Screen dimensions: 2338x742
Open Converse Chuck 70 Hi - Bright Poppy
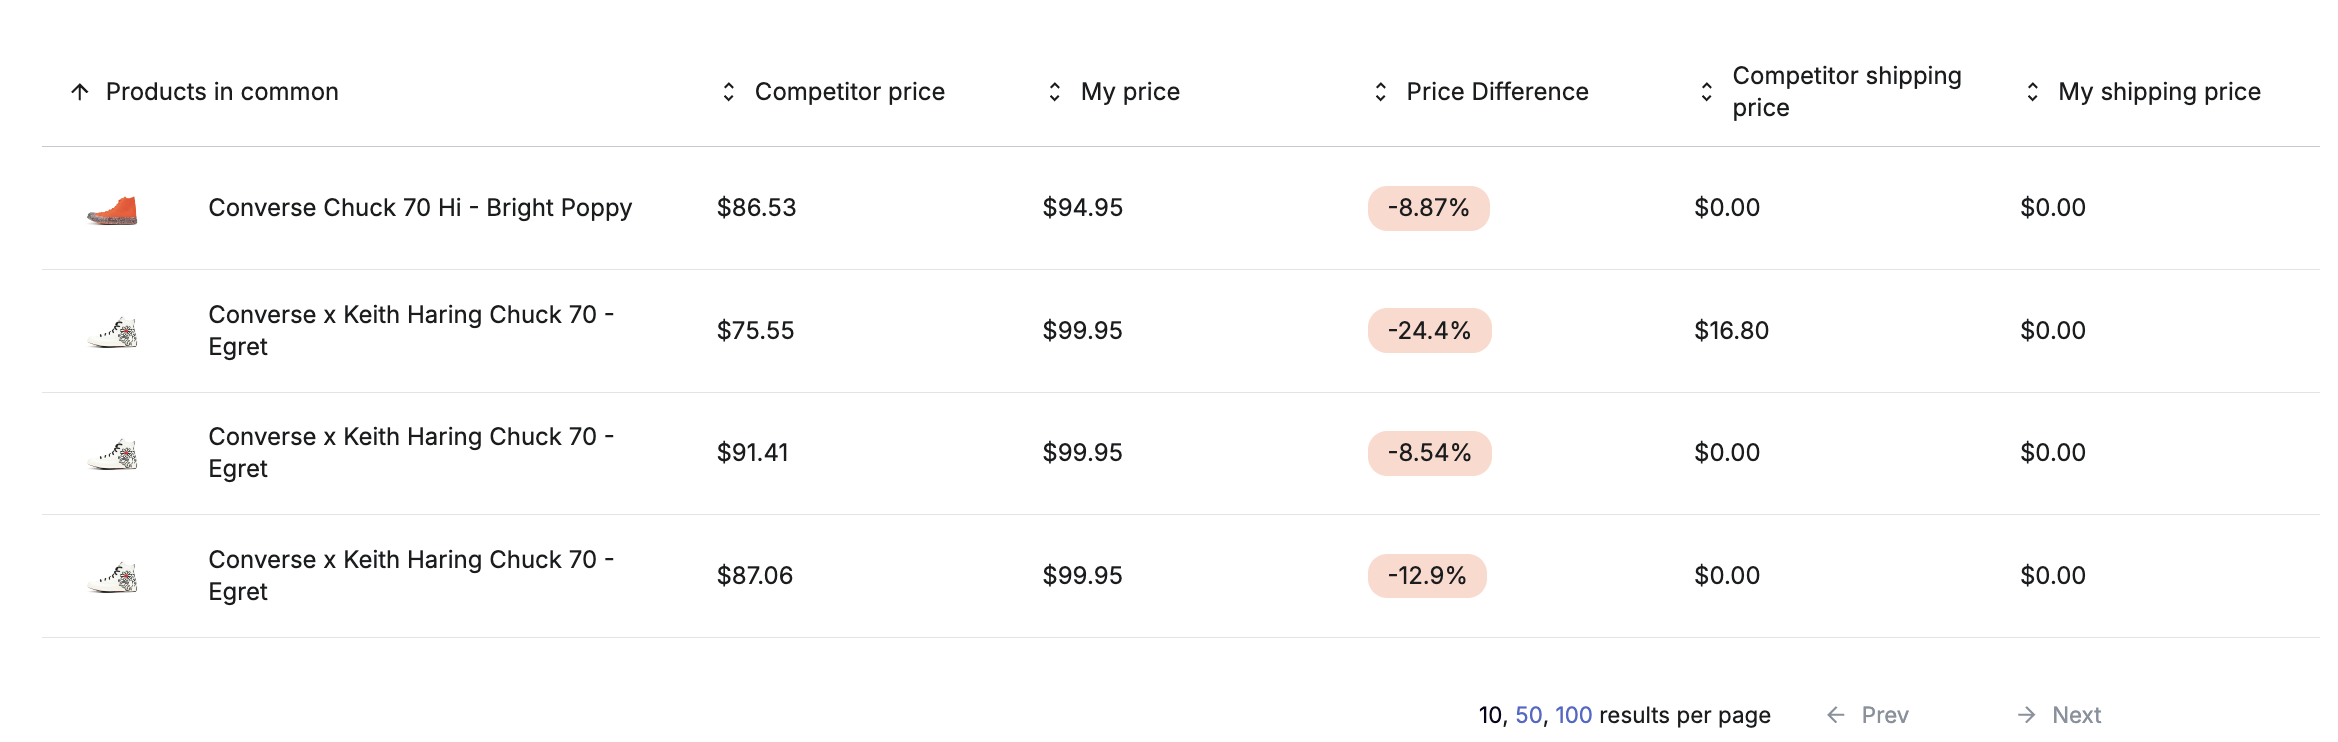coord(420,208)
